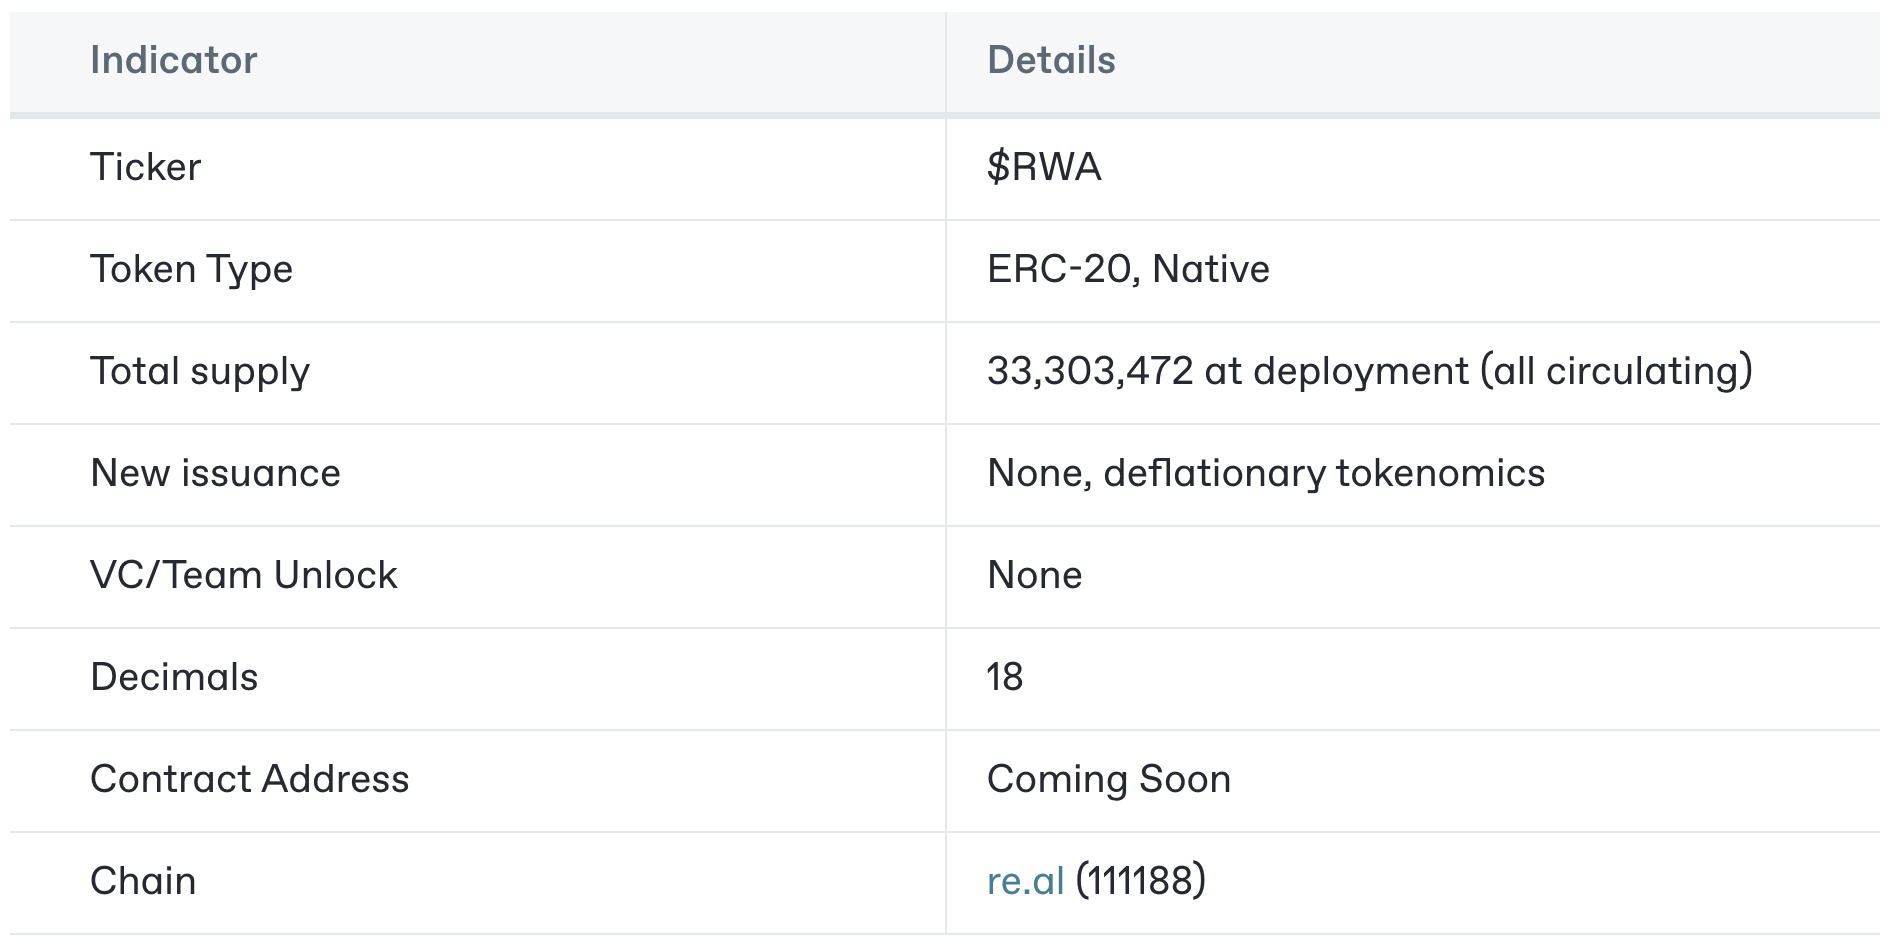Click the decimals value 18
Screen dimensions: 1888x948
click(x=1005, y=677)
